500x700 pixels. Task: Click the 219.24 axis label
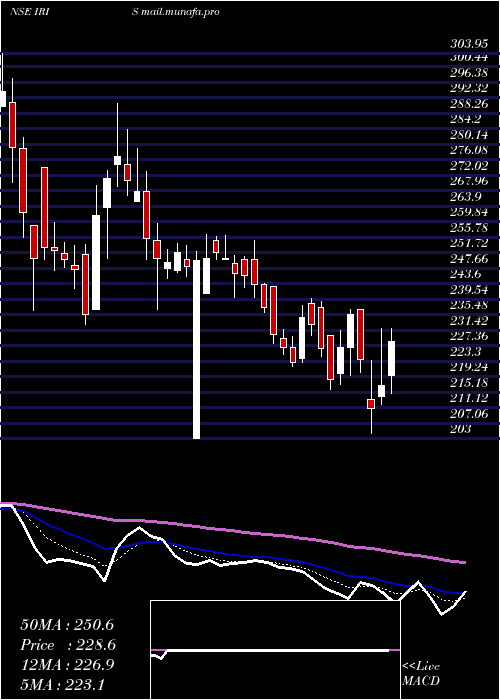[x=469, y=367]
